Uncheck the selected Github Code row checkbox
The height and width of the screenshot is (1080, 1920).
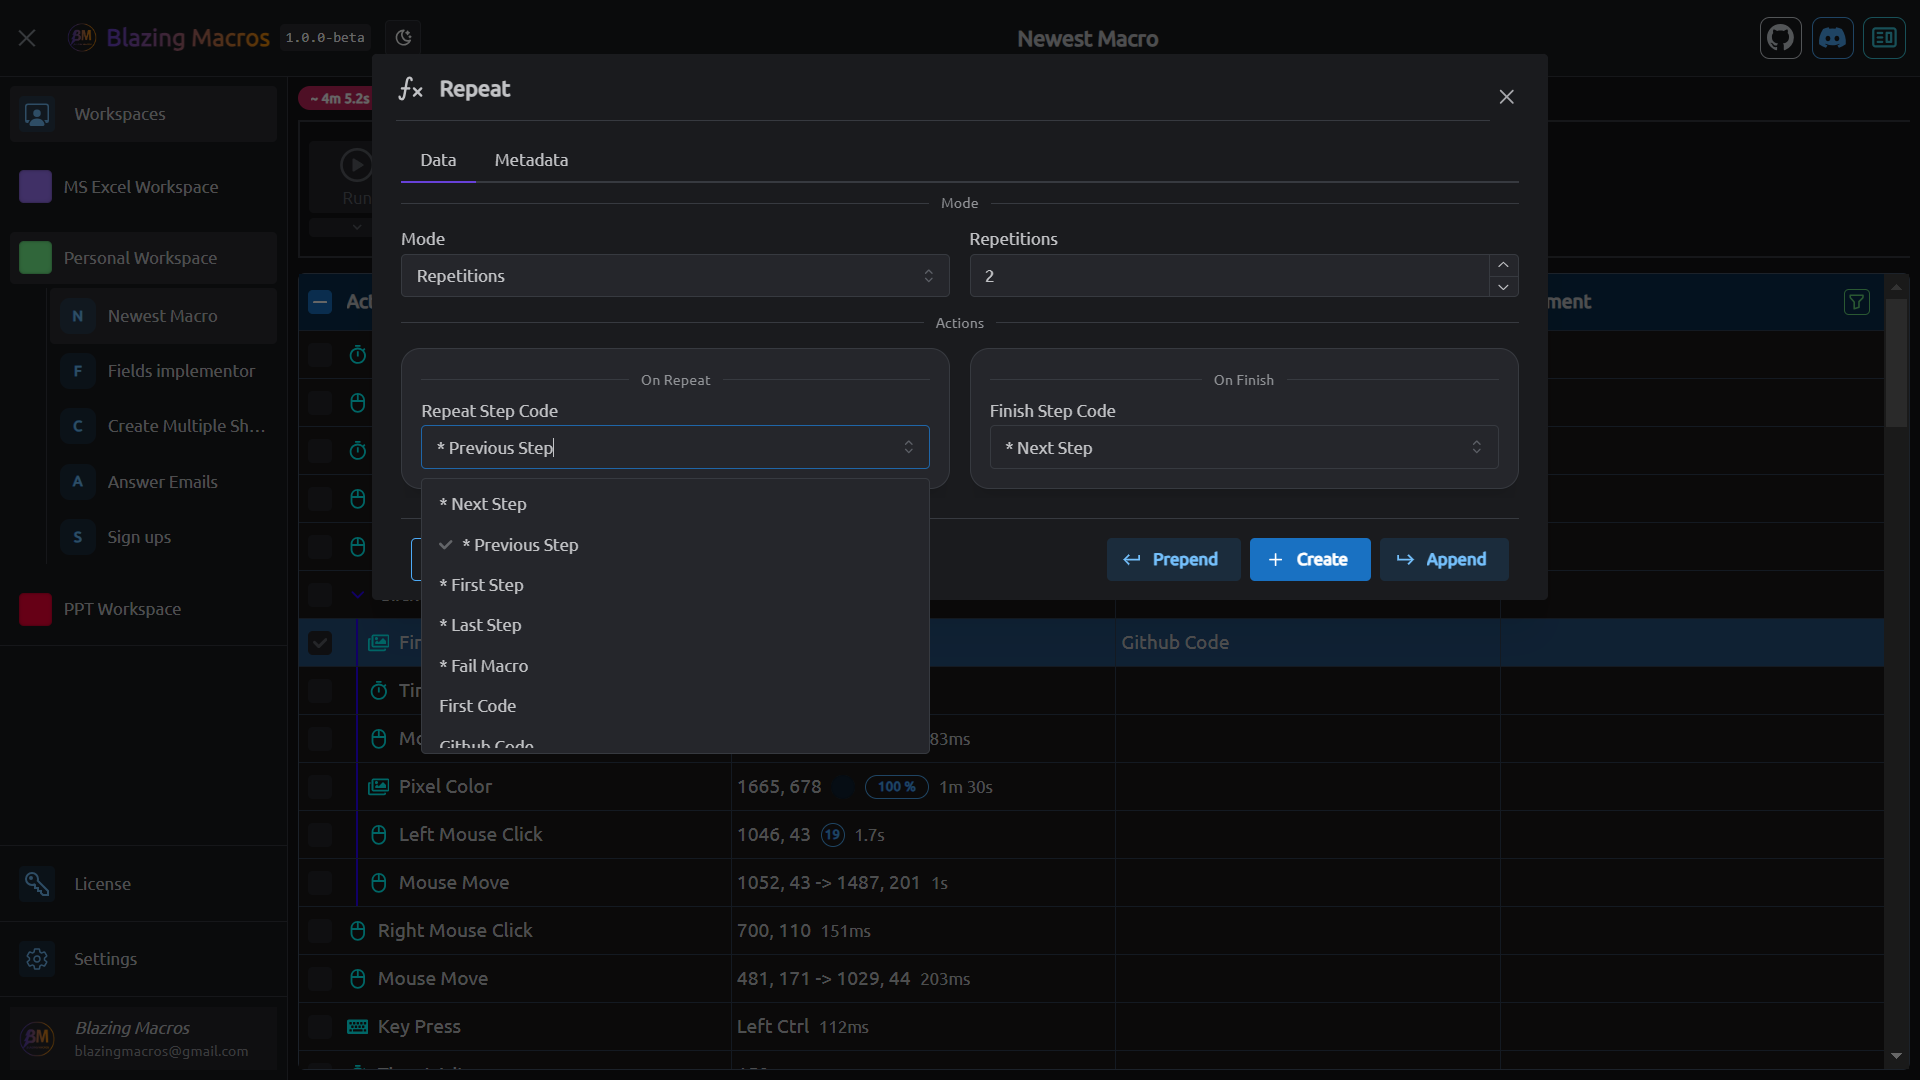click(320, 643)
